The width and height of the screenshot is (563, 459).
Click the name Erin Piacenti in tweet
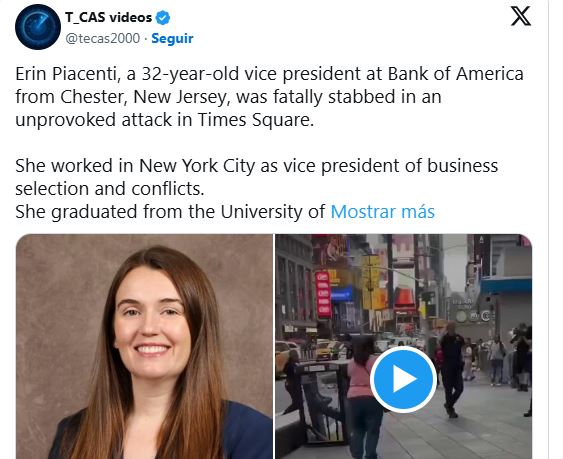point(66,74)
